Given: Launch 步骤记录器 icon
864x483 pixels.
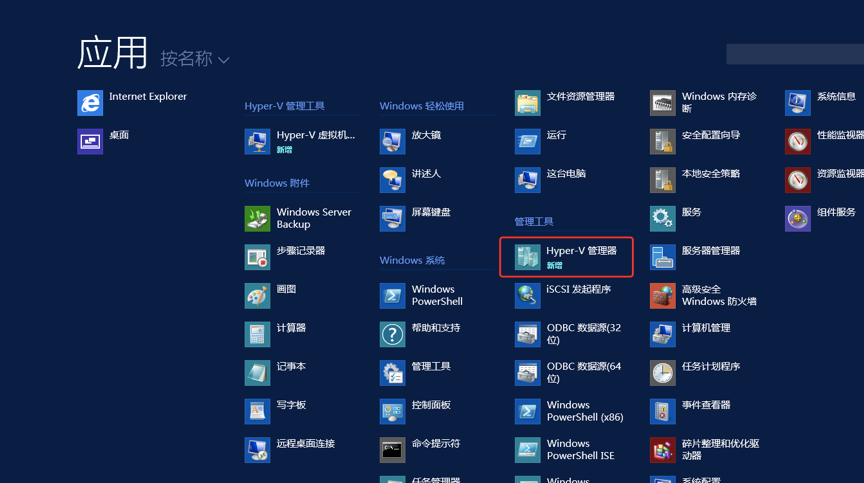Looking at the screenshot, I should (x=257, y=257).
